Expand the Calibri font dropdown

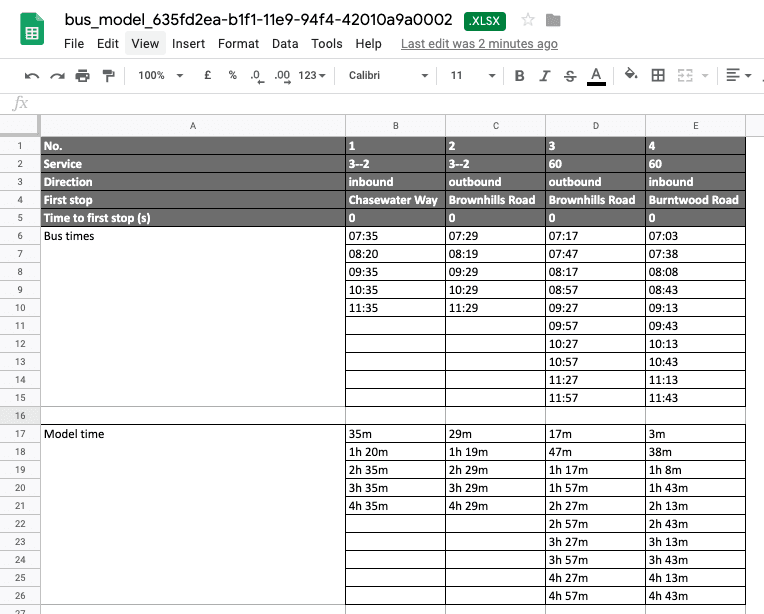point(388,76)
